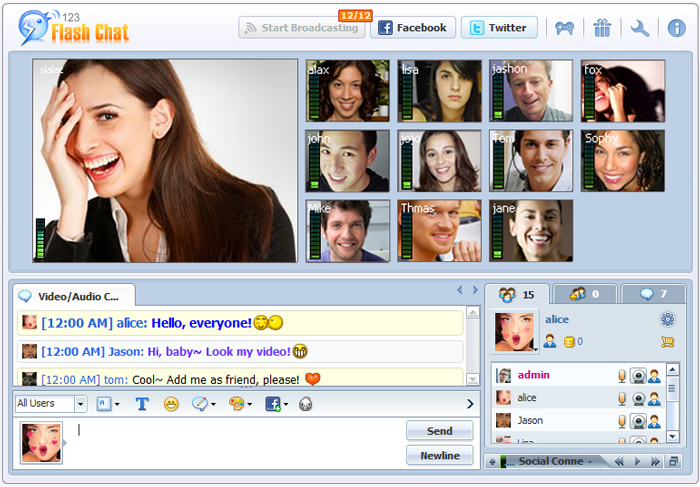Click the message text input field
The height and width of the screenshot is (487, 700).
click(x=235, y=442)
